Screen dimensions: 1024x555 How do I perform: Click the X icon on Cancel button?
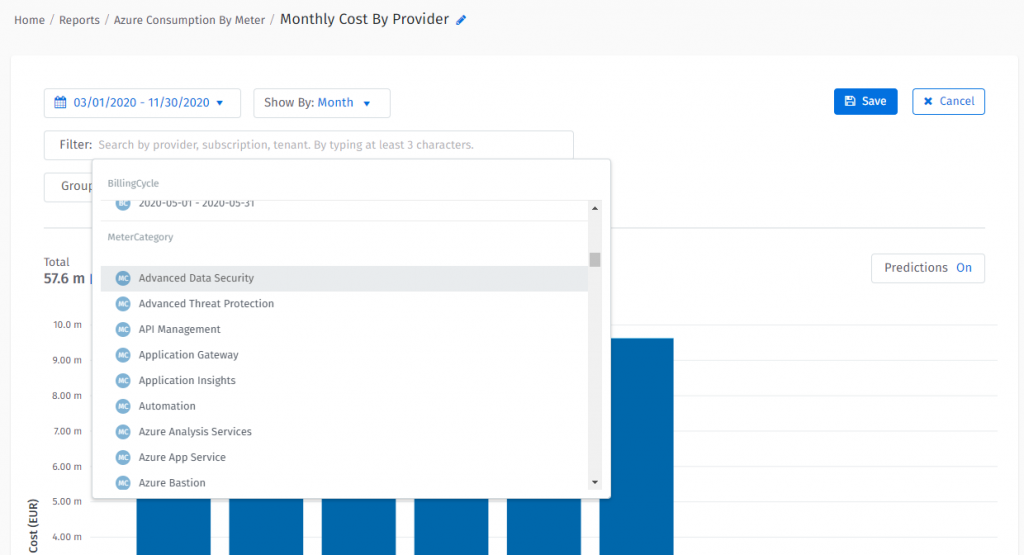[928, 102]
